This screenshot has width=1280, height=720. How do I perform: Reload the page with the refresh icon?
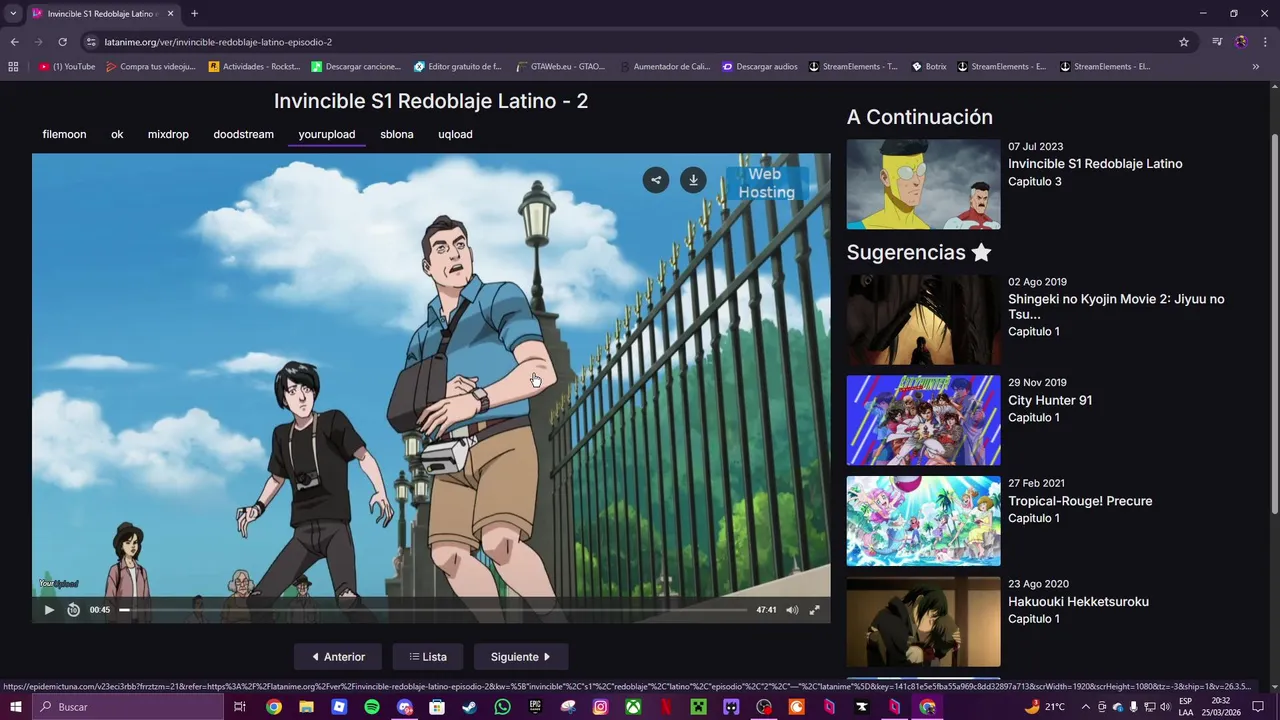[x=62, y=42]
